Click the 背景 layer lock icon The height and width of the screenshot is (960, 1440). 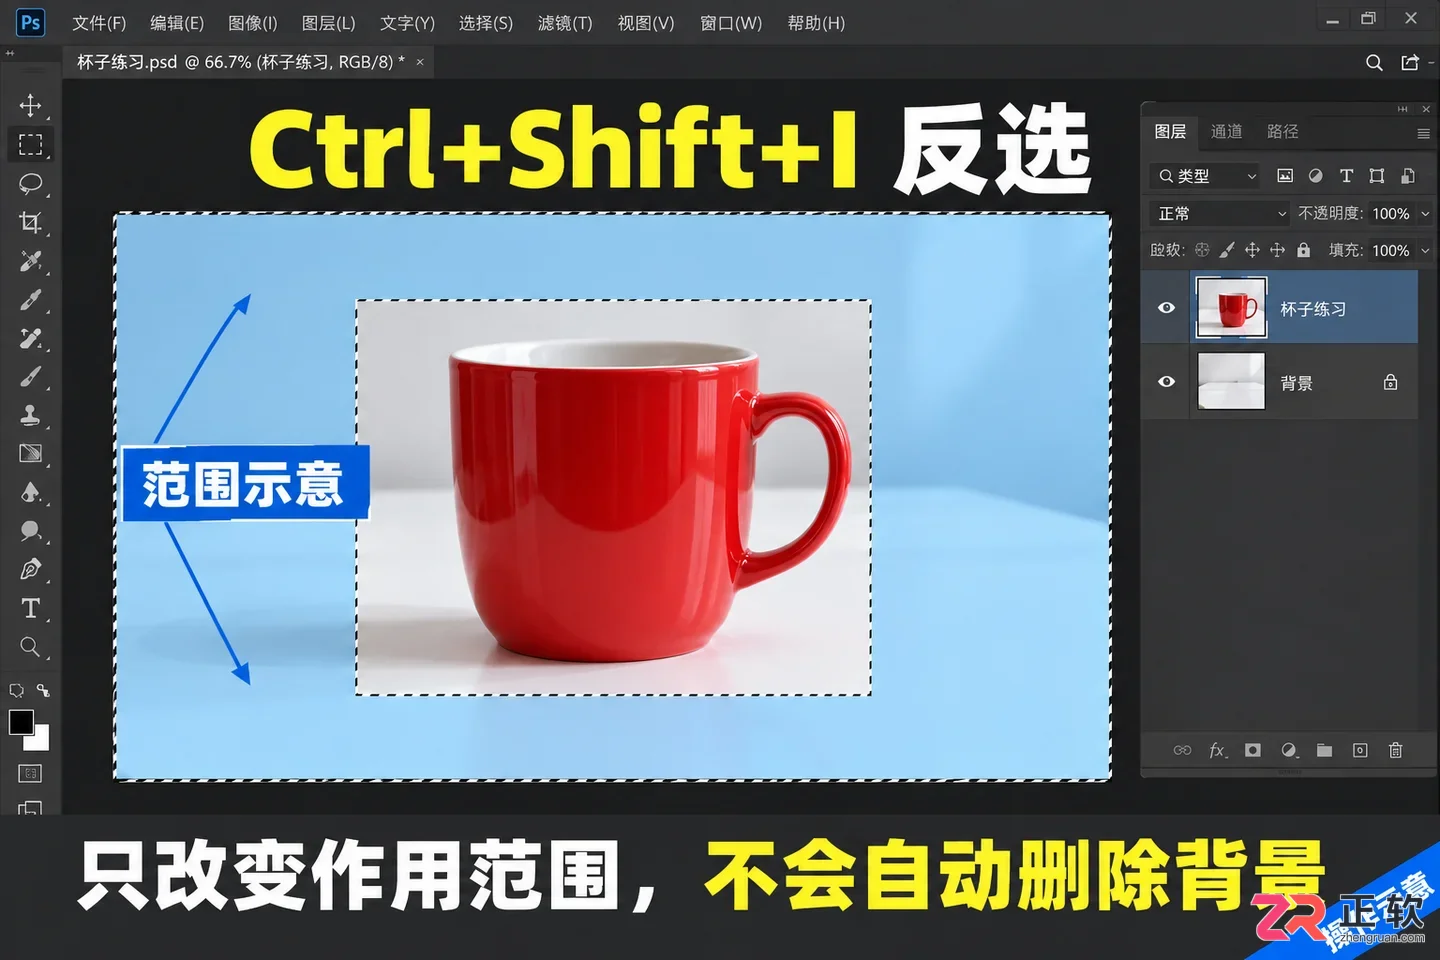coord(1390,382)
